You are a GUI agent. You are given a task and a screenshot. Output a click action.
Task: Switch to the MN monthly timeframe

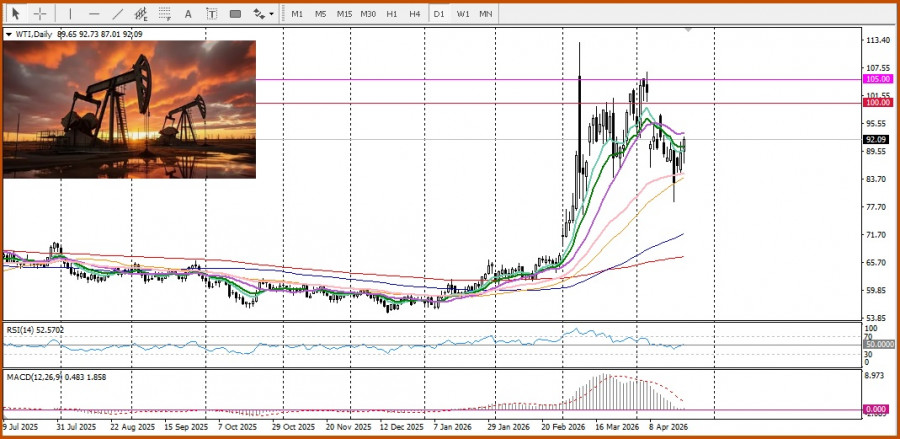(485, 14)
